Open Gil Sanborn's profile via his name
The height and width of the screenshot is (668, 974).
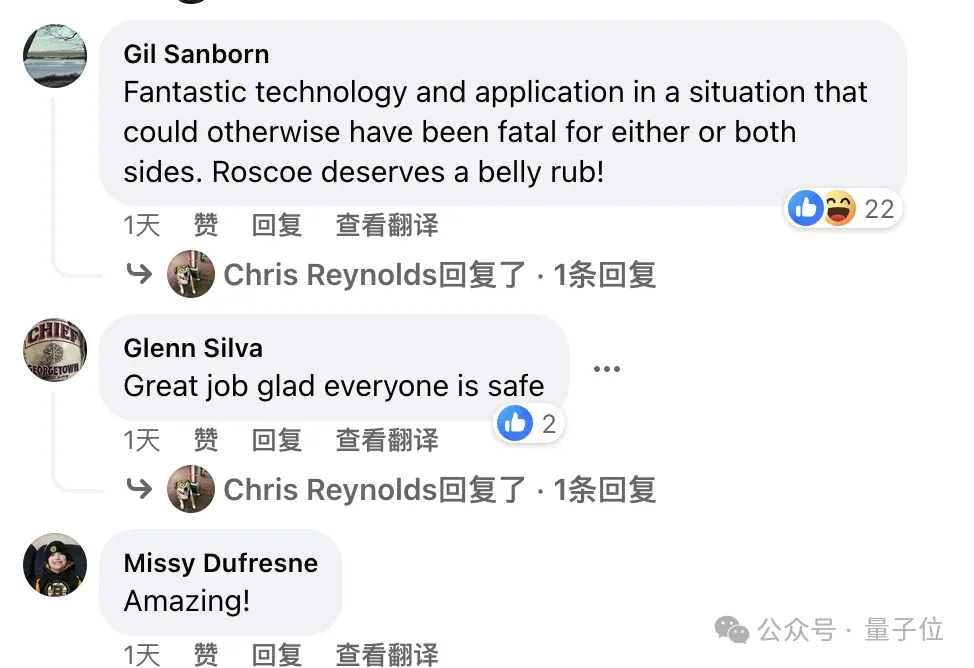[196, 54]
